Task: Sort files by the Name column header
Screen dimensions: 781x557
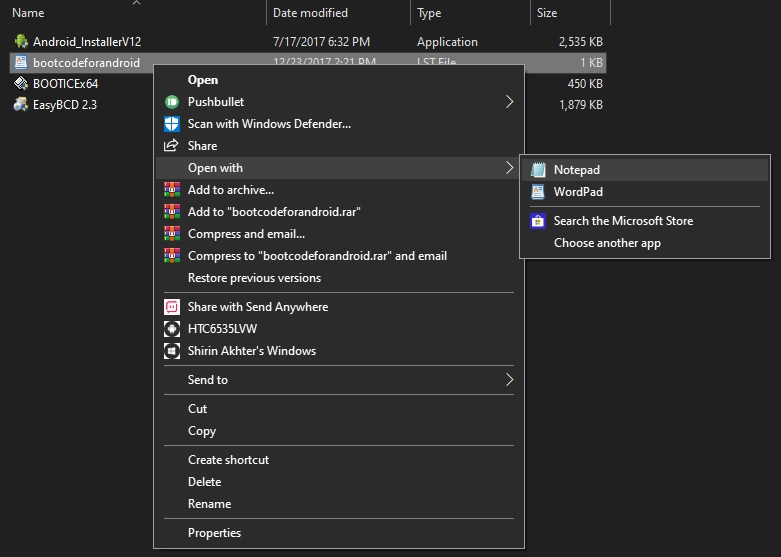Action: tap(28, 13)
